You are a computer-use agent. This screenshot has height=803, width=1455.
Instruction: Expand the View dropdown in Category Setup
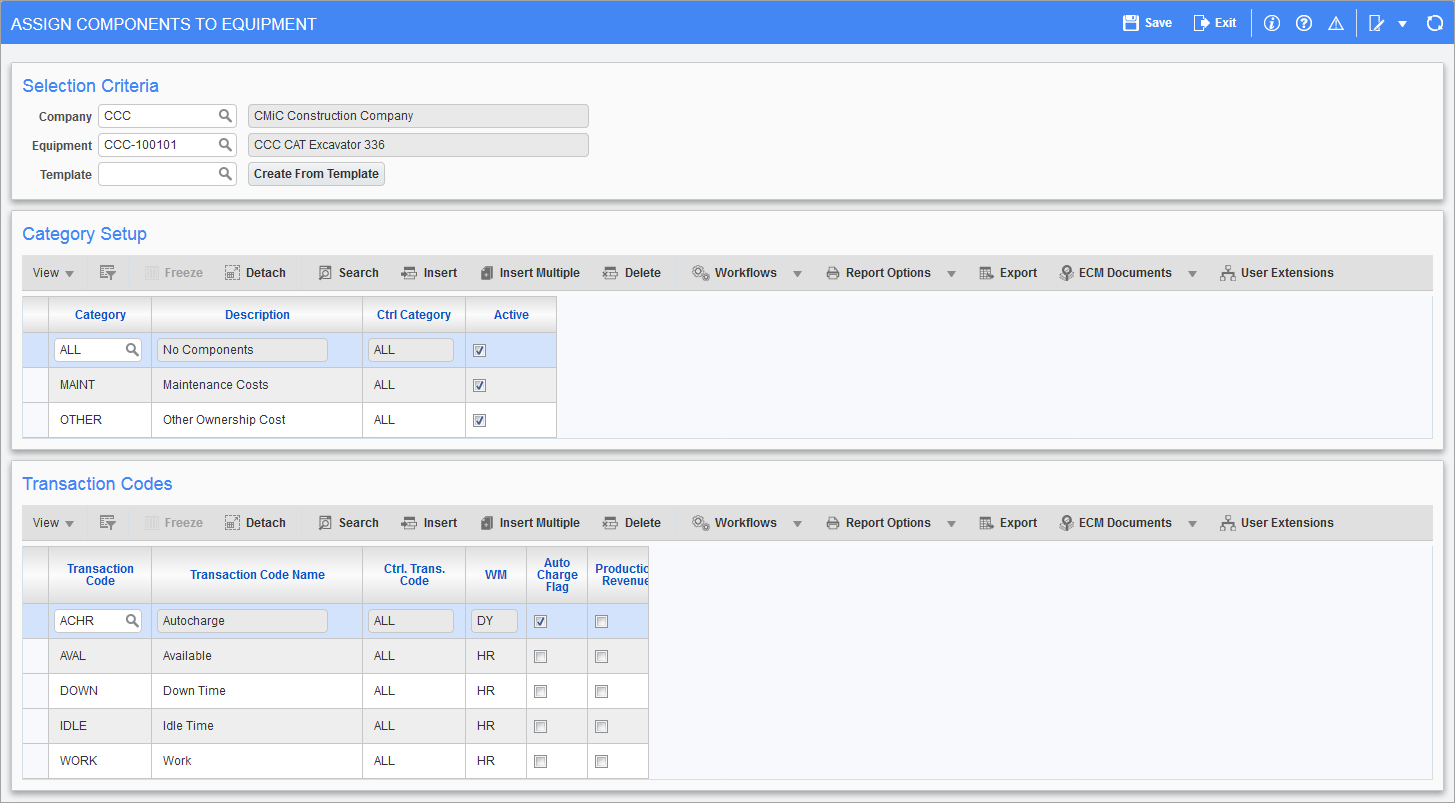point(53,273)
